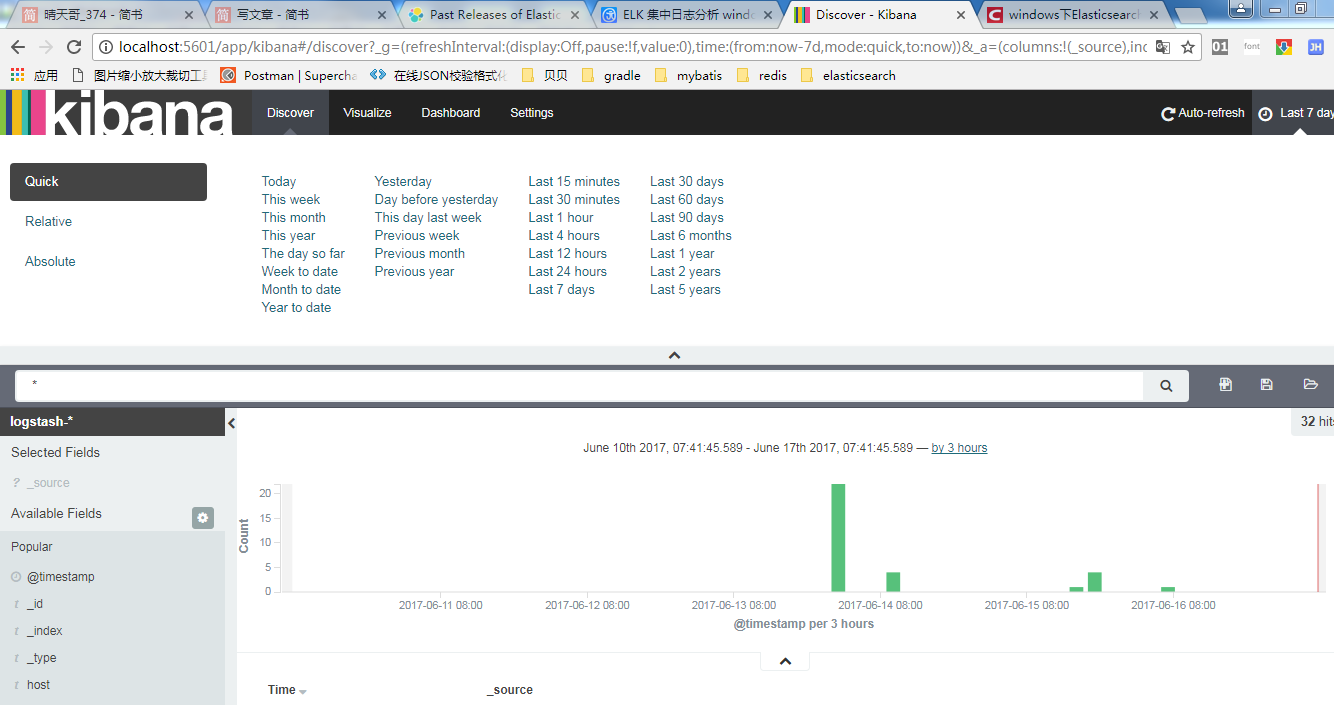Click the _source selected field
Screen dimensions: 1334x705
(49, 483)
